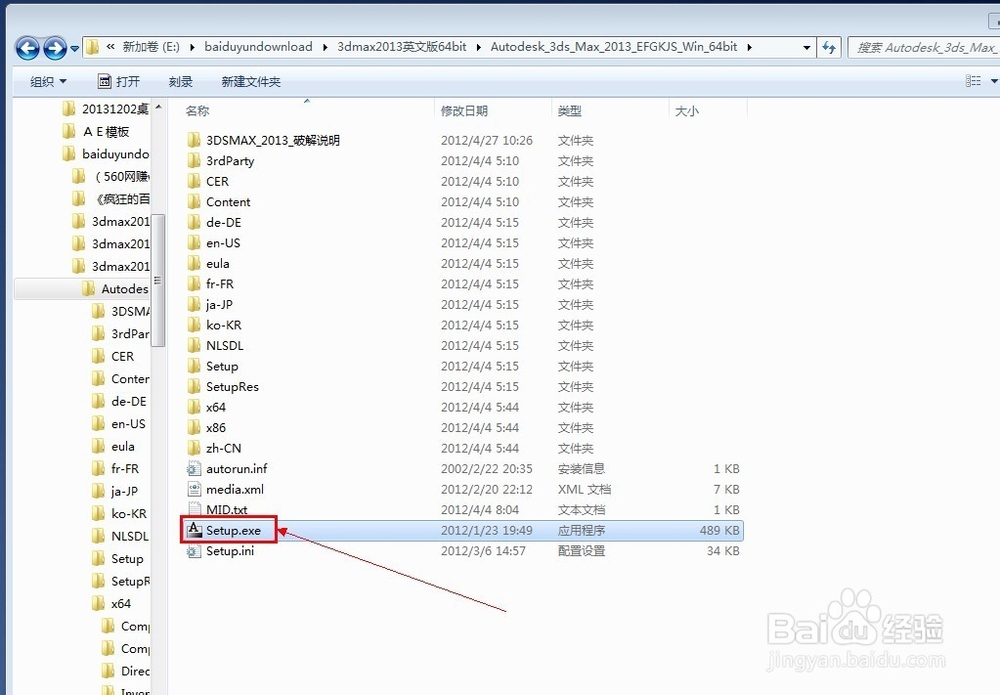The image size is (1000, 695).
Task: Select the Setup folder icon in file list
Action: pos(194,366)
